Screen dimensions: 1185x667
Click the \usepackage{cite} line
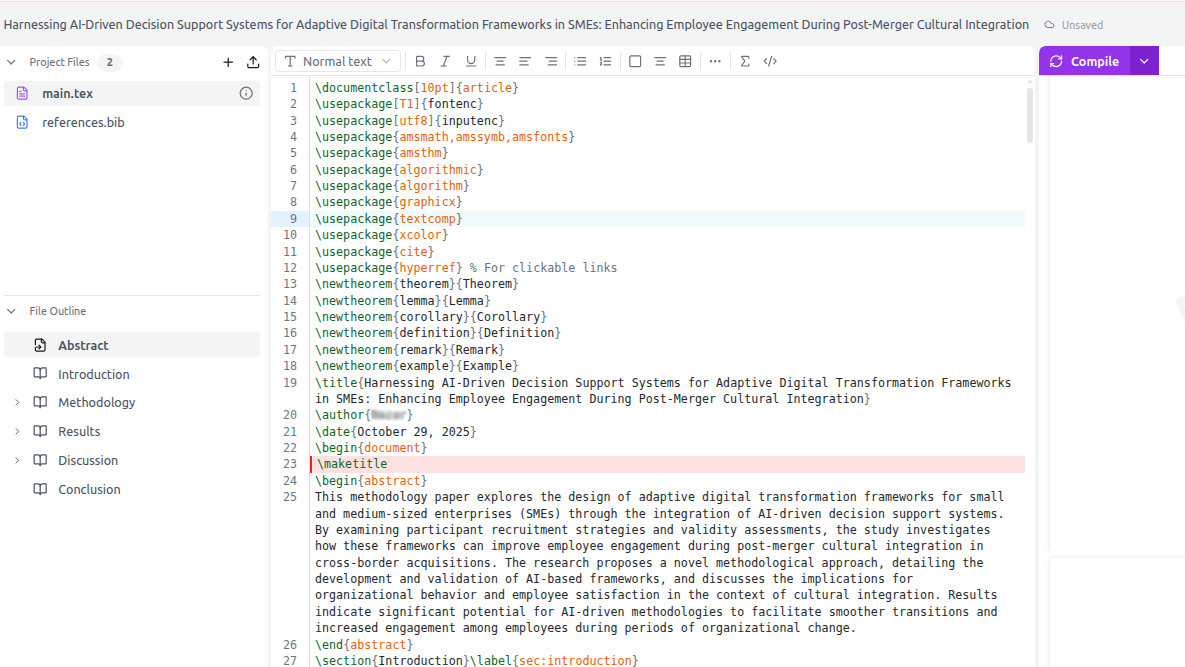click(374, 252)
